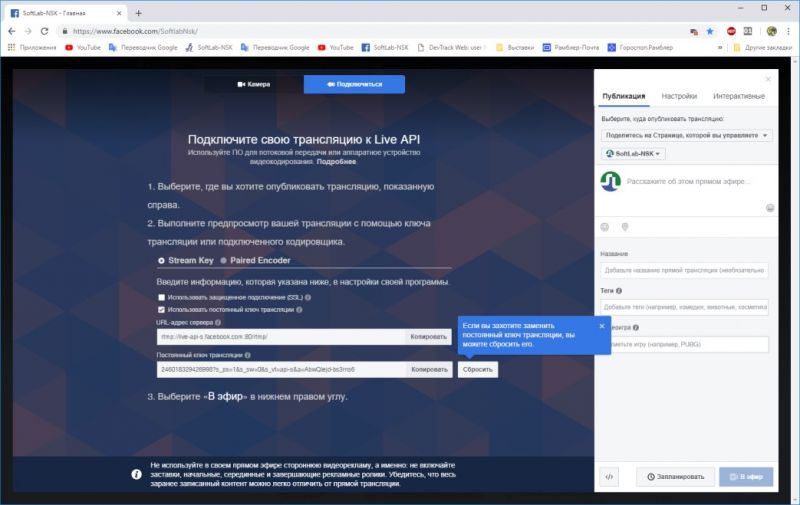Schedule the stream with Запланировать
This screenshot has height=505, width=800.
coord(676,477)
